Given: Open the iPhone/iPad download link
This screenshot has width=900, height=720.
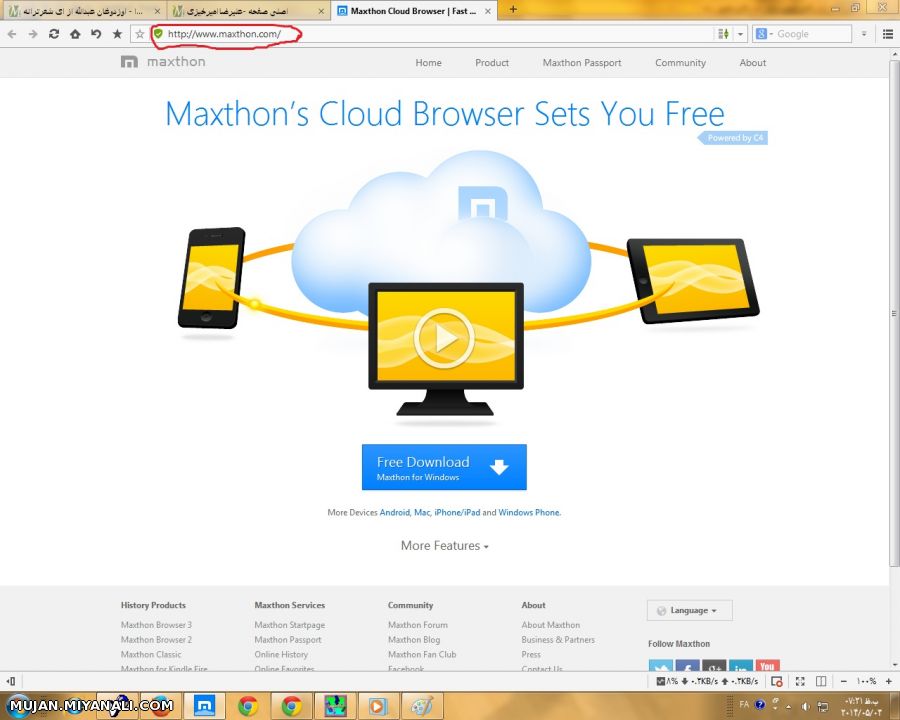Looking at the screenshot, I should pos(457,512).
